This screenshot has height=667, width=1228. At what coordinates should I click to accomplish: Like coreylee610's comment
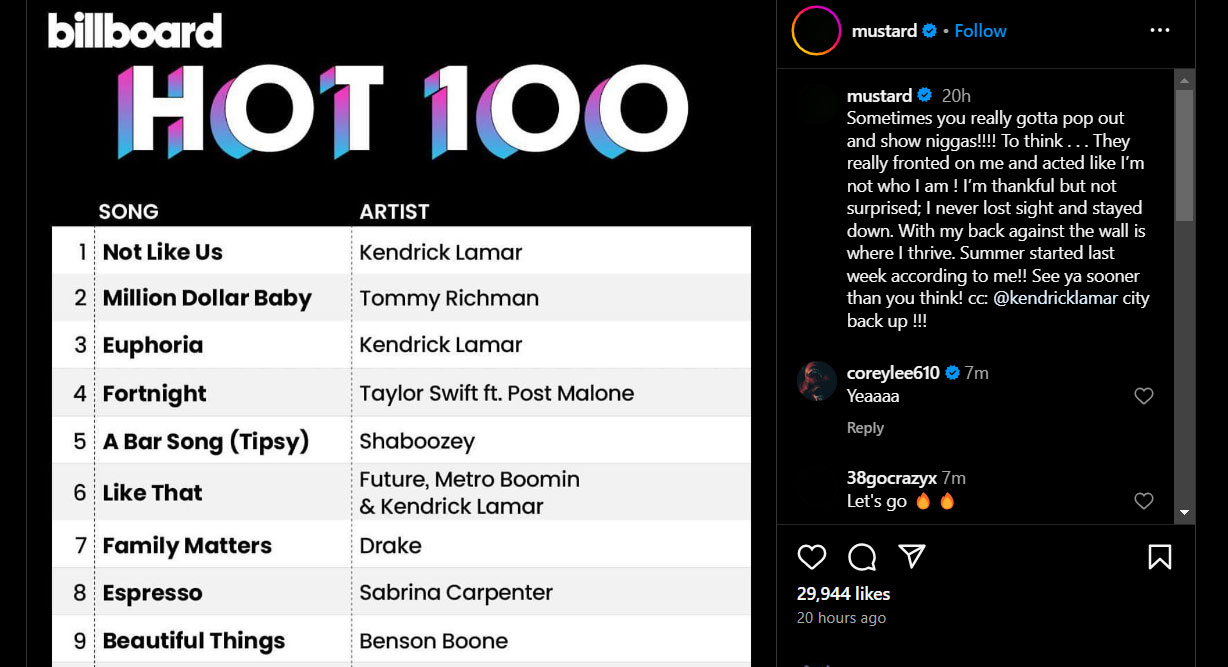pyautogui.click(x=1144, y=396)
